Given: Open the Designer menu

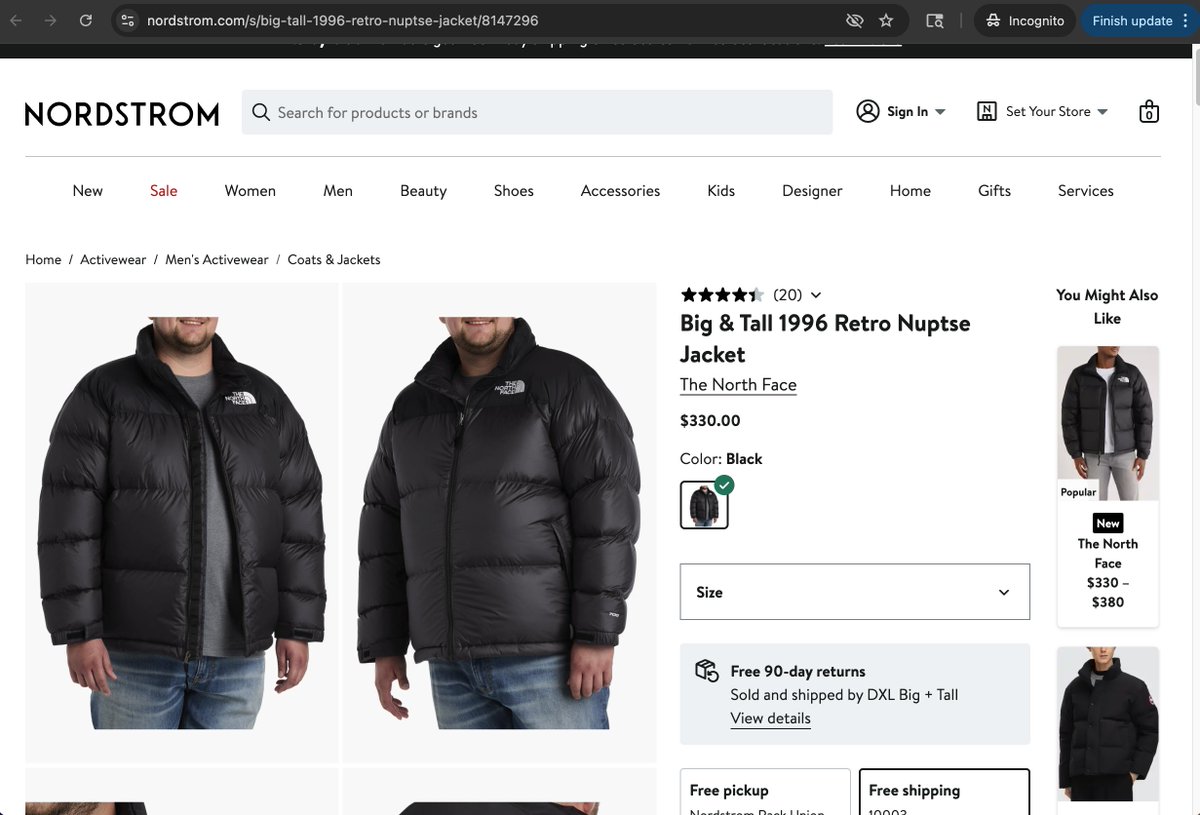Looking at the screenshot, I should 812,190.
